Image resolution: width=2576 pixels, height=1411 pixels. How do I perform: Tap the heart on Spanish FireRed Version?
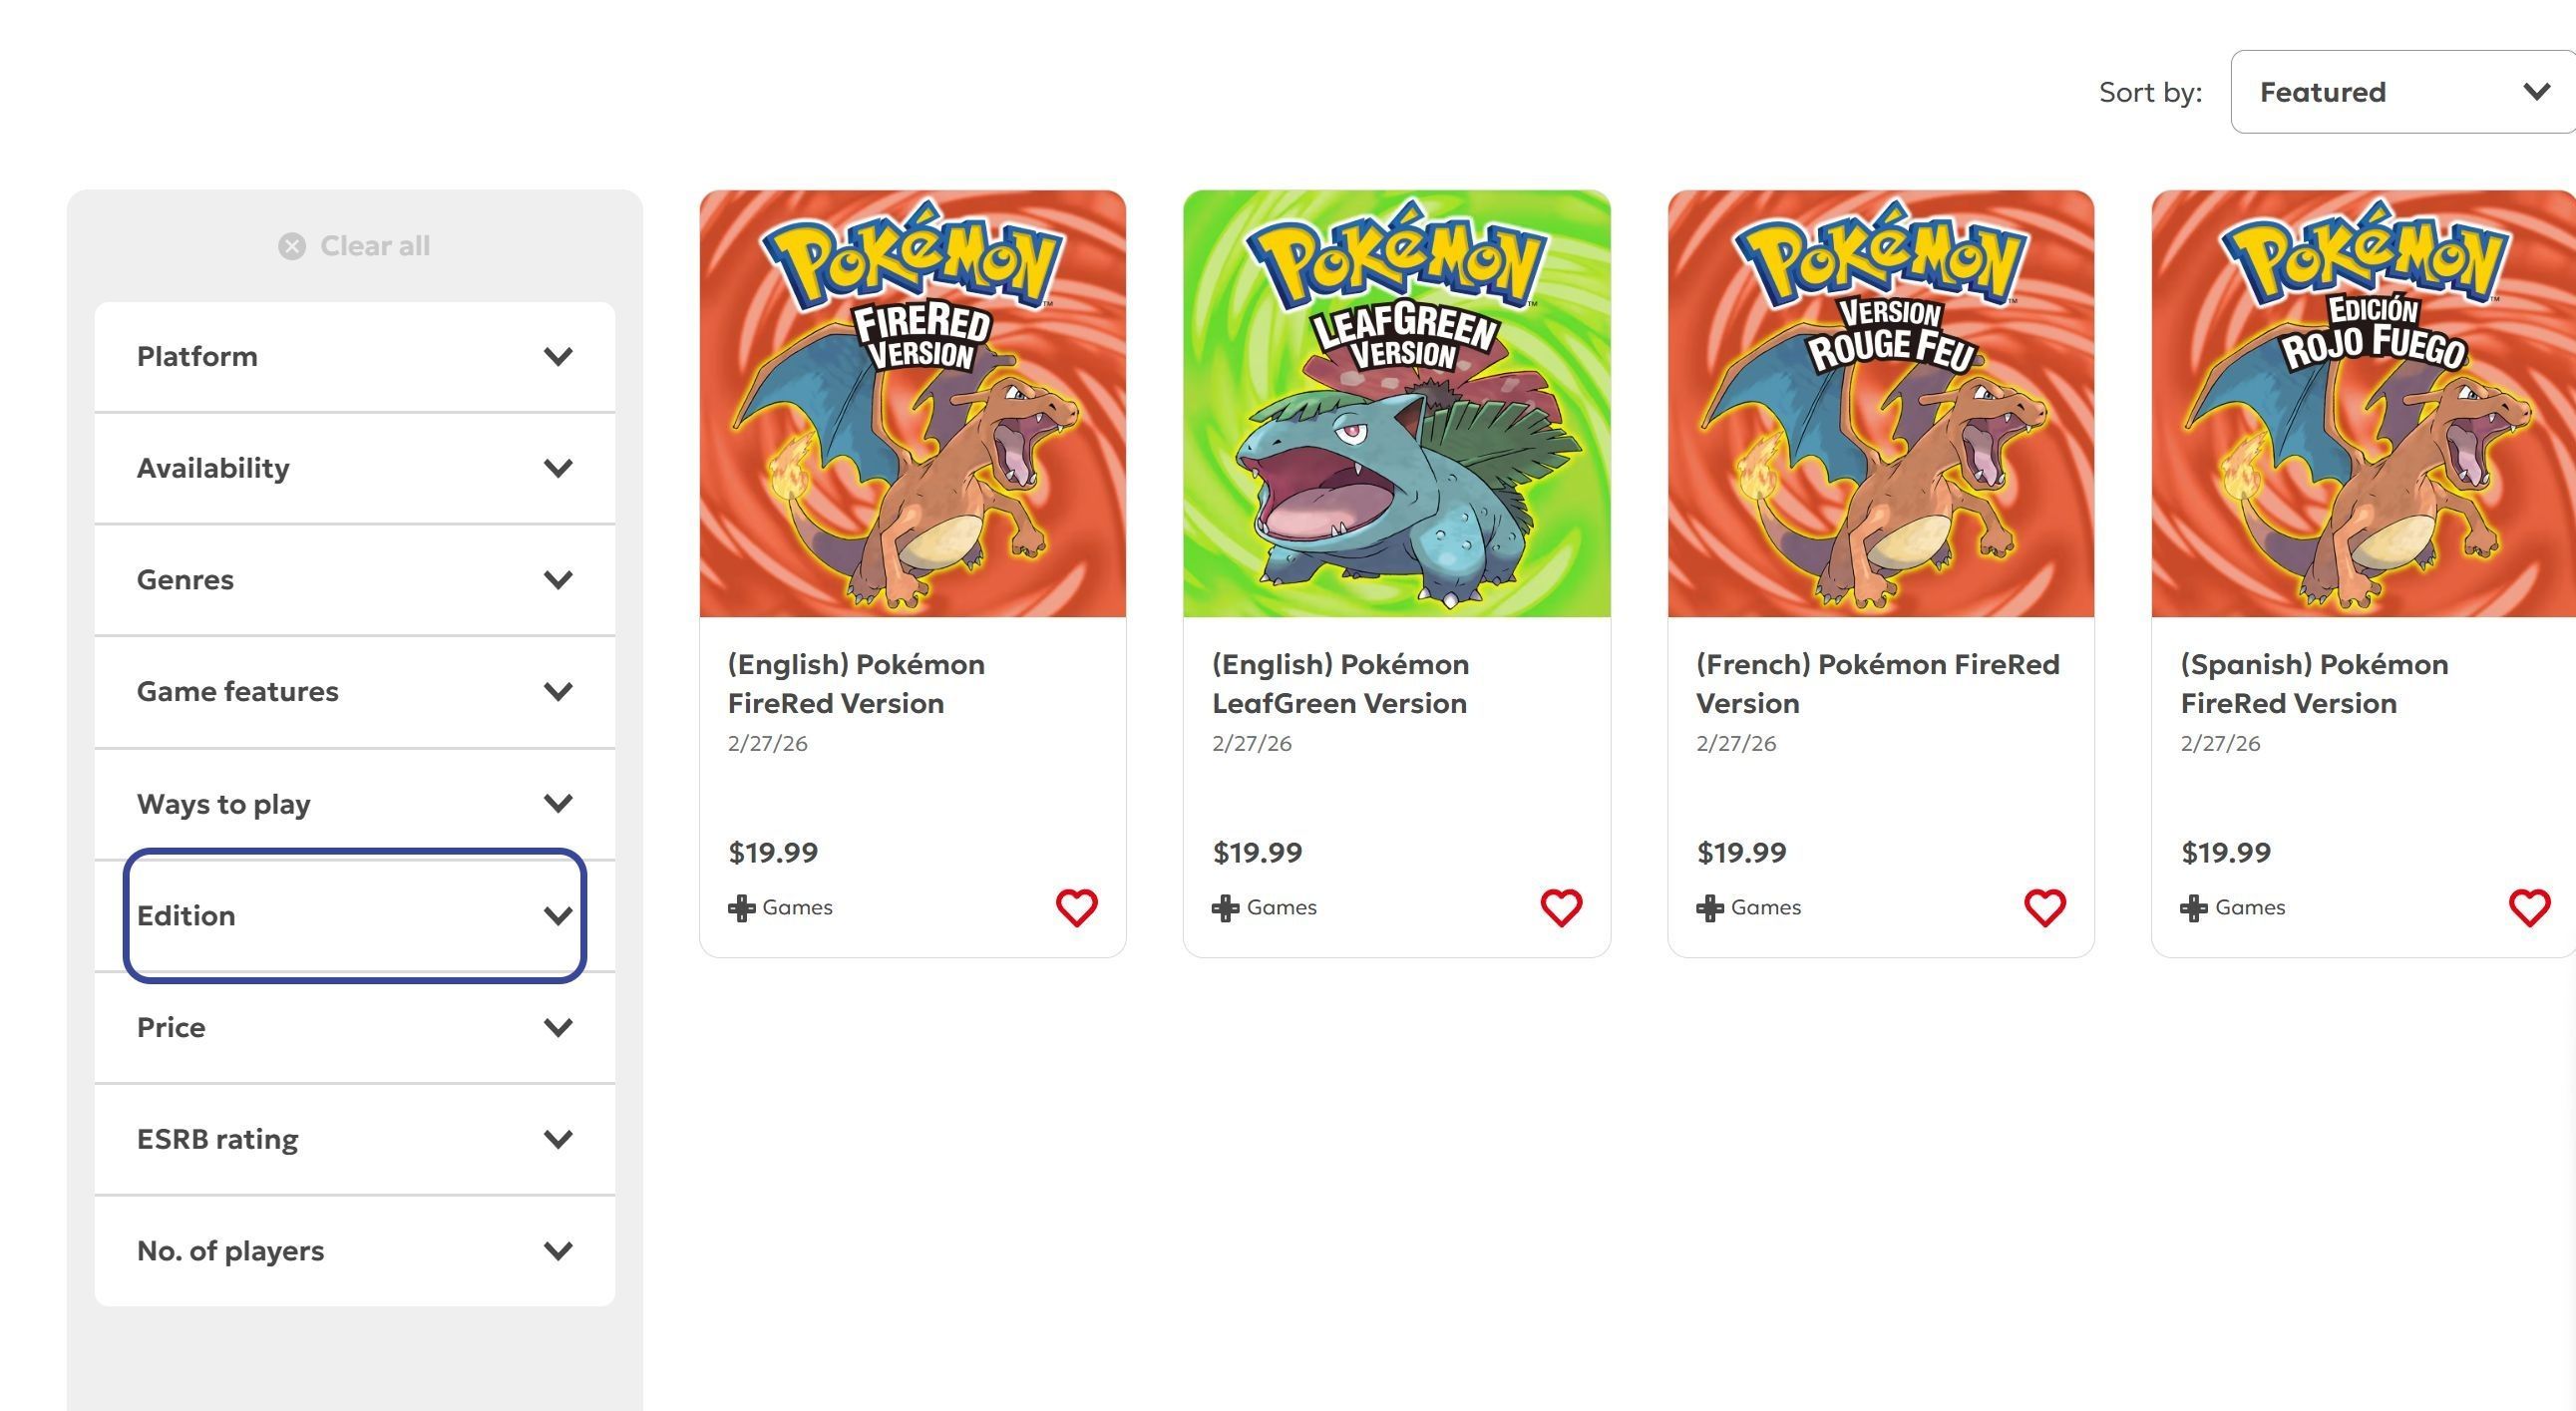(x=2528, y=908)
